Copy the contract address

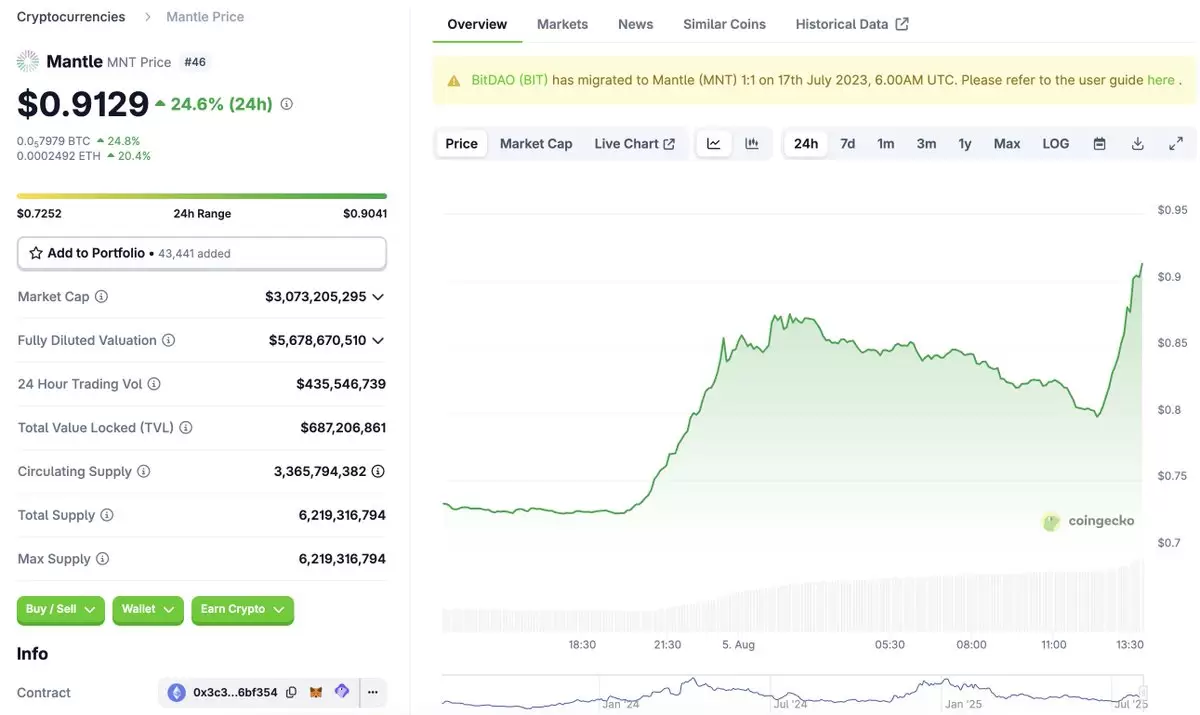tap(291, 692)
